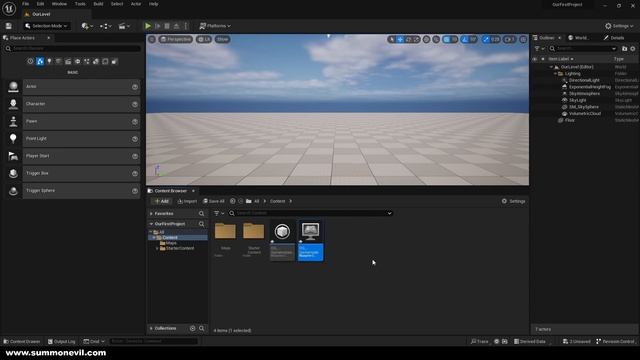Toggle grid snapping in viewport toolbar

(447, 39)
